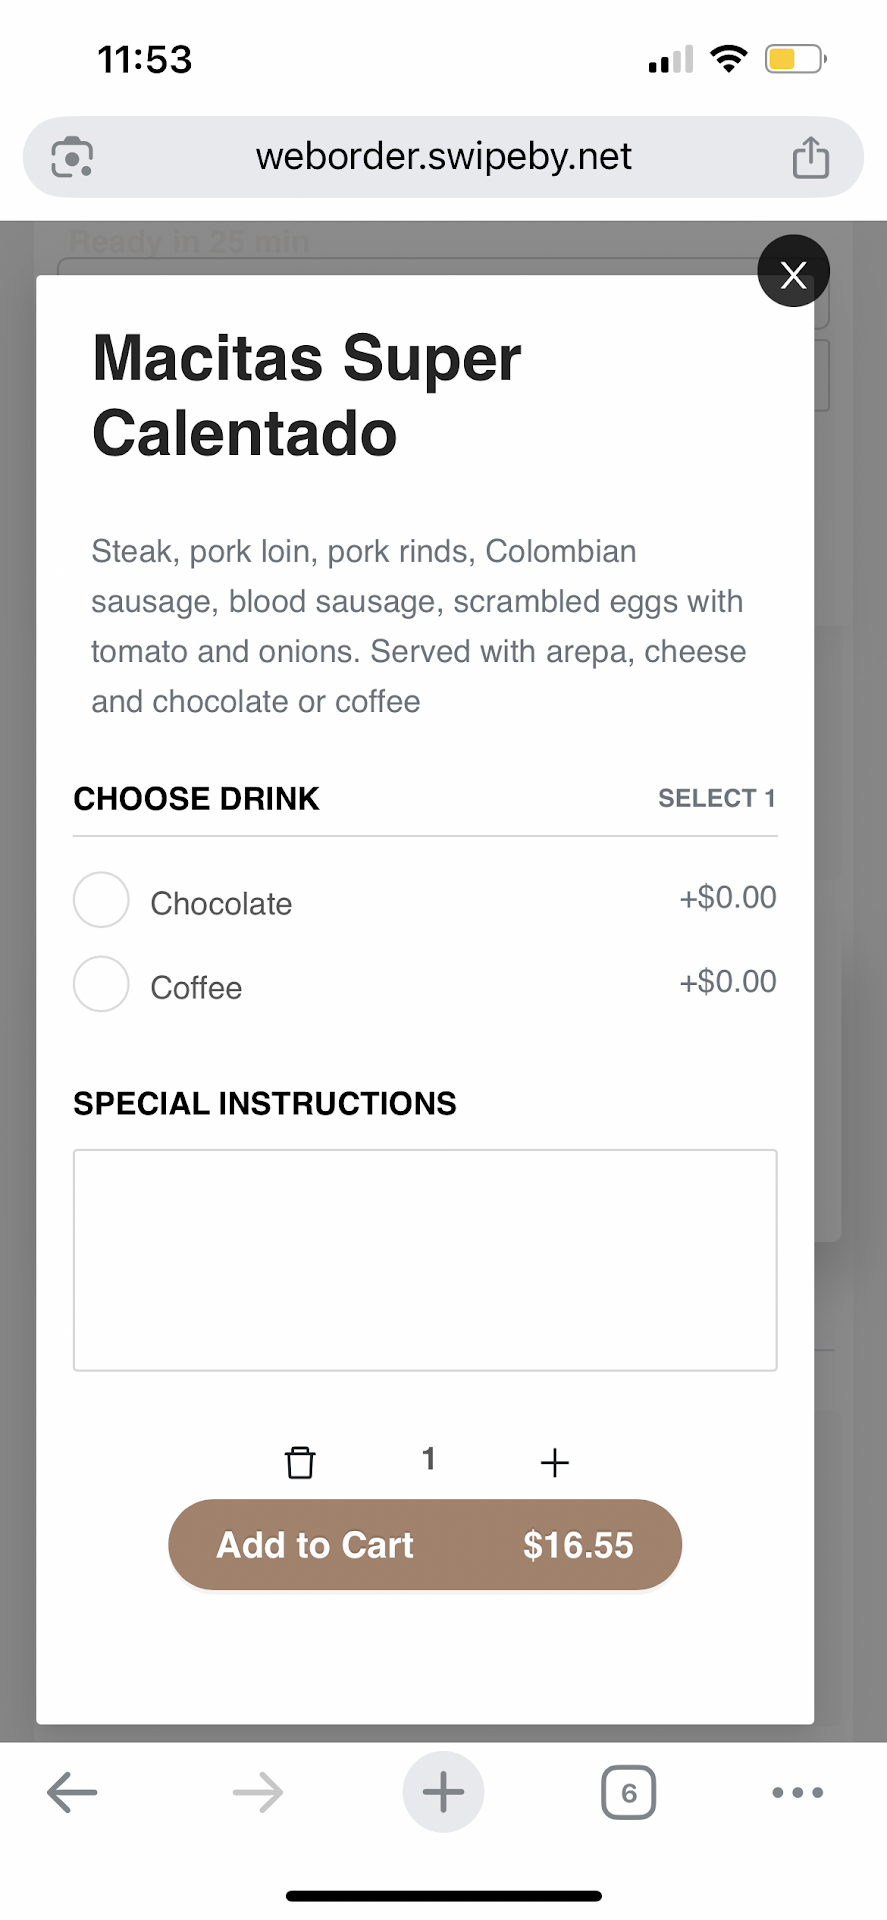Tap the browser forward arrow
The height and width of the screenshot is (1920, 887).
[257, 1793]
